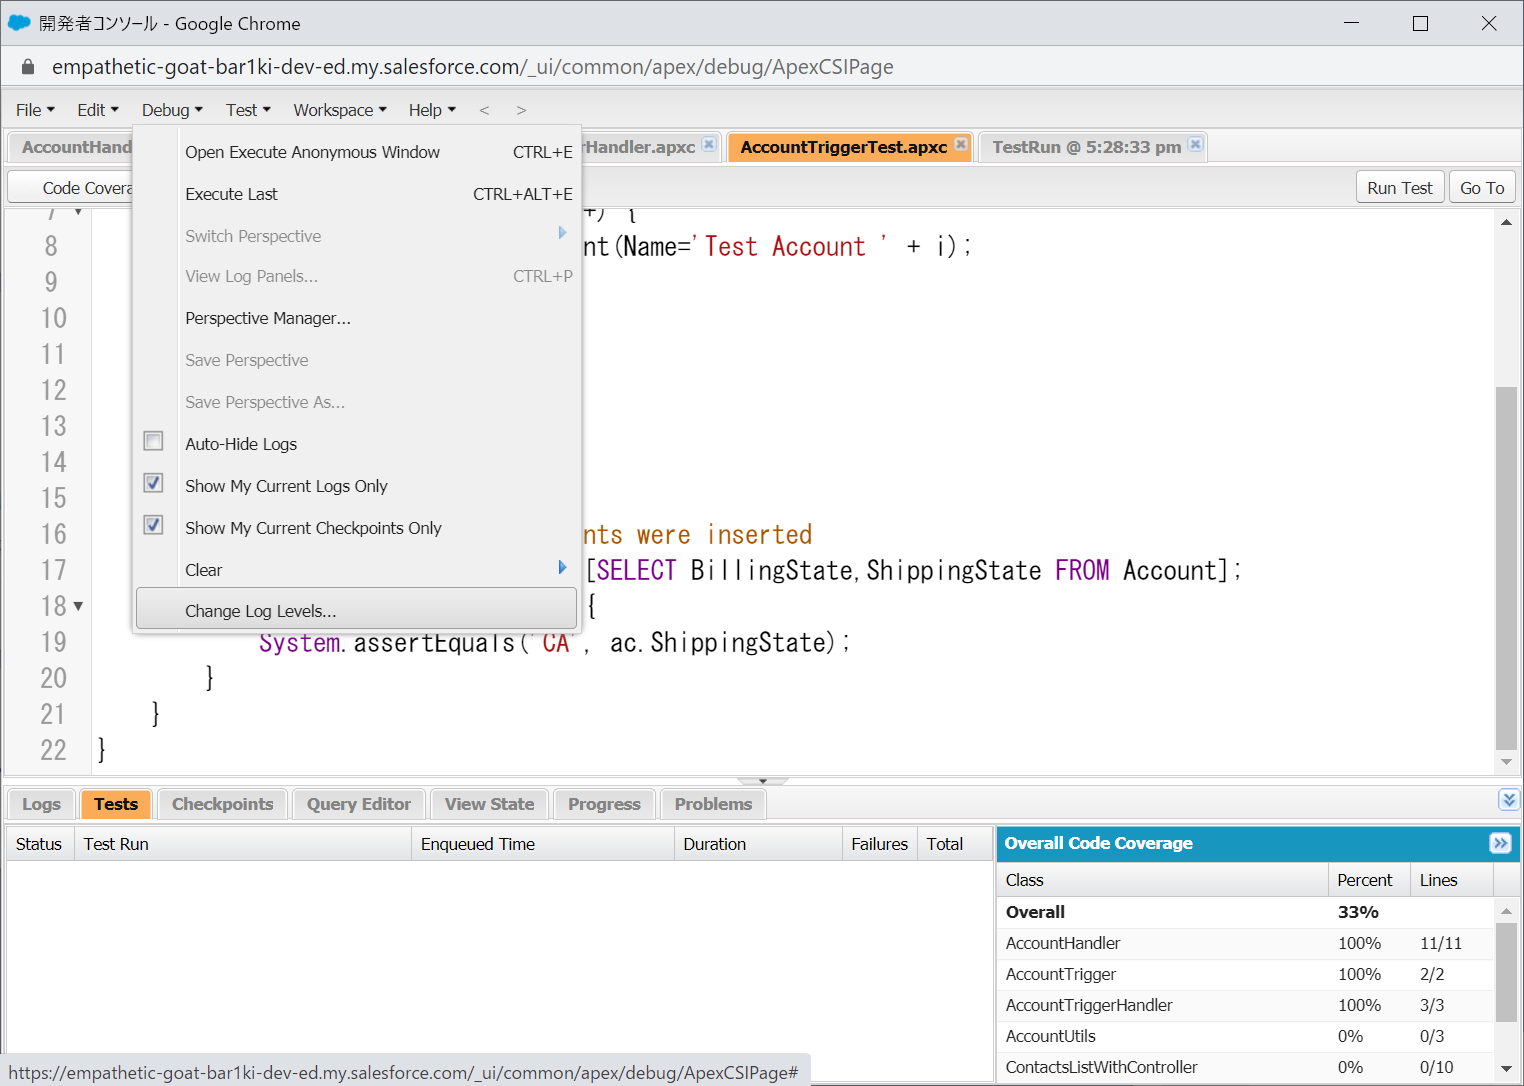1524x1086 pixels.
Task: Open the File menu dropdown
Action: point(35,110)
